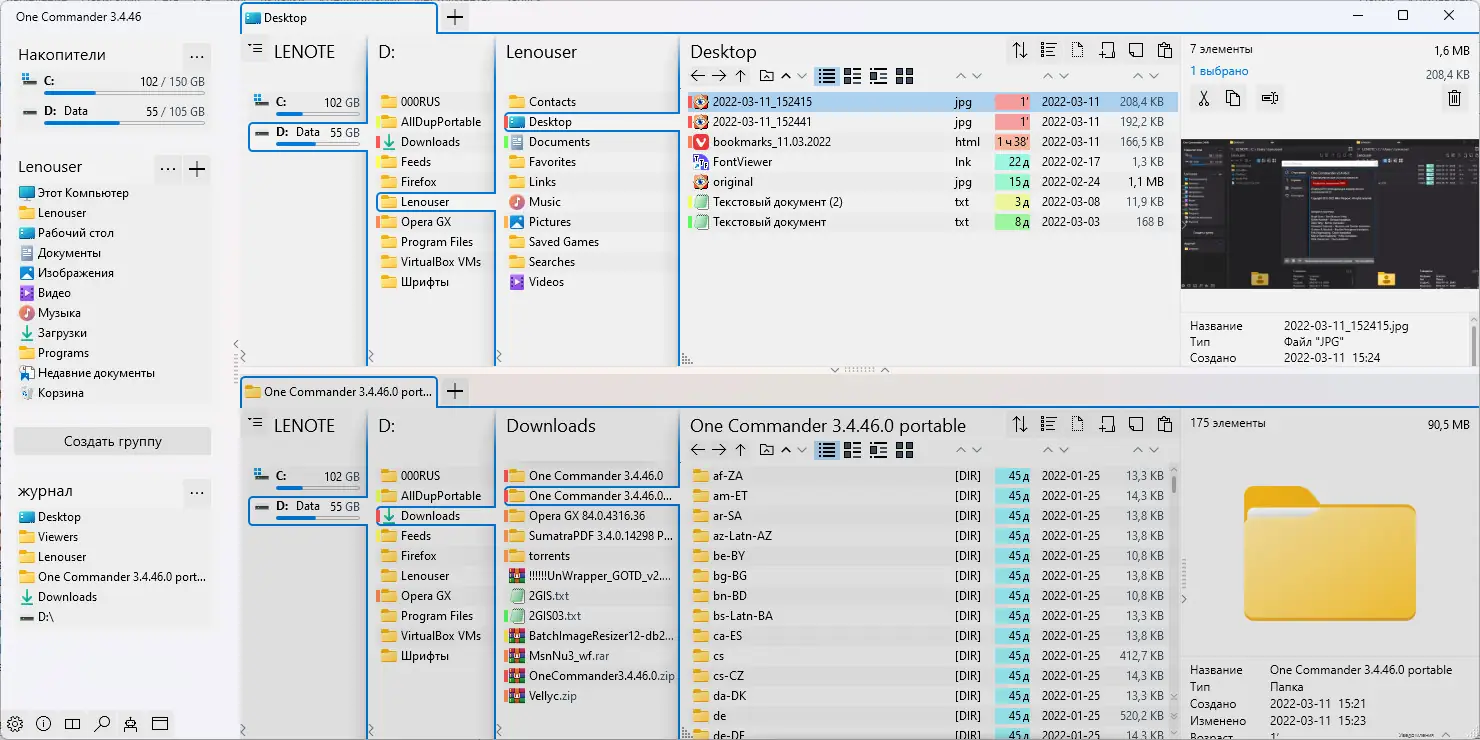Screen dimensions: 1480x740
Task: Switch One Commander portable pane to tiles view
Action: (853, 450)
